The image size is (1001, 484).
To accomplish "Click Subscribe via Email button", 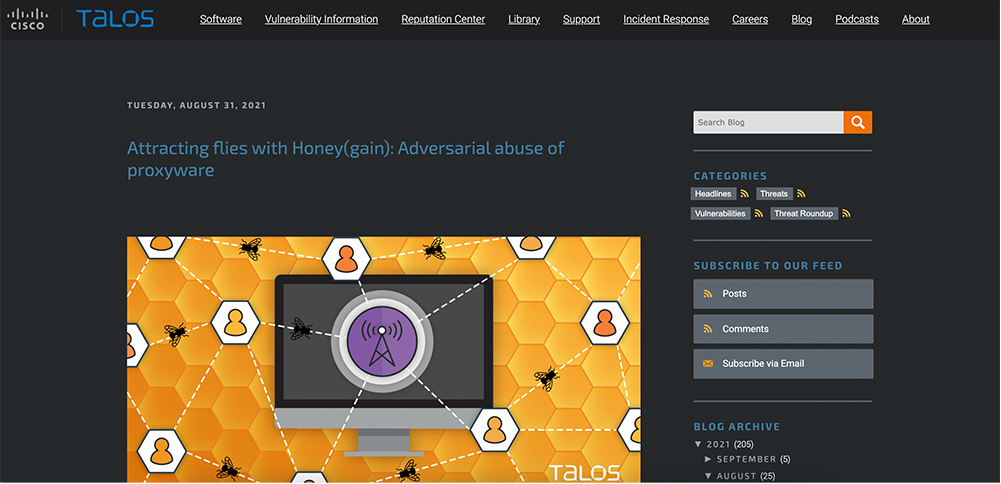I will click(x=783, y=363).
